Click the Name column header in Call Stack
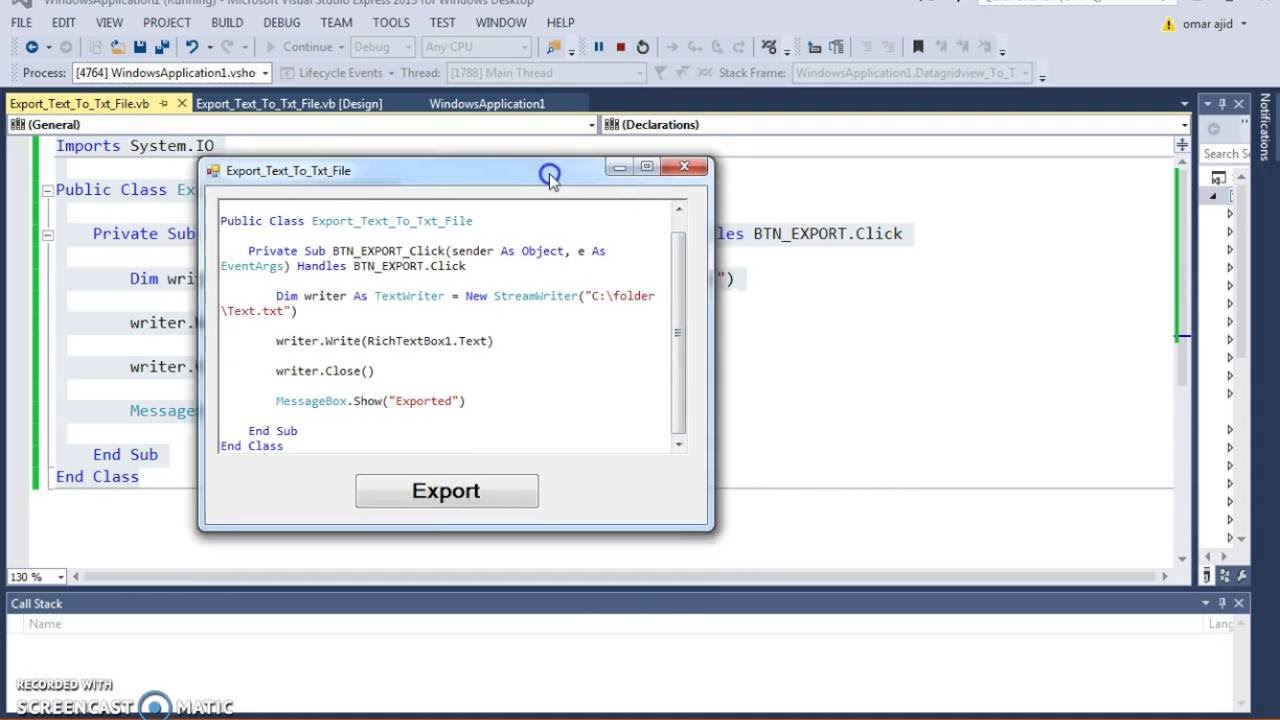1280x720 pixels. pyautogui.click(x=45, y=623)
